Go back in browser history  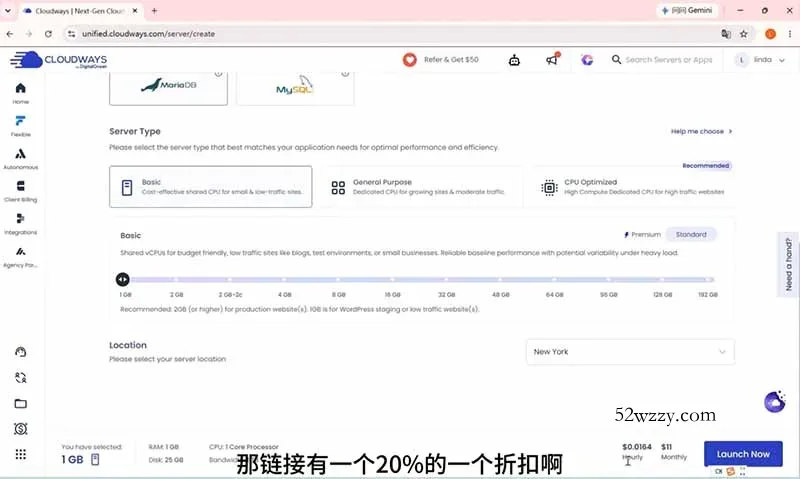coord(10,34)
